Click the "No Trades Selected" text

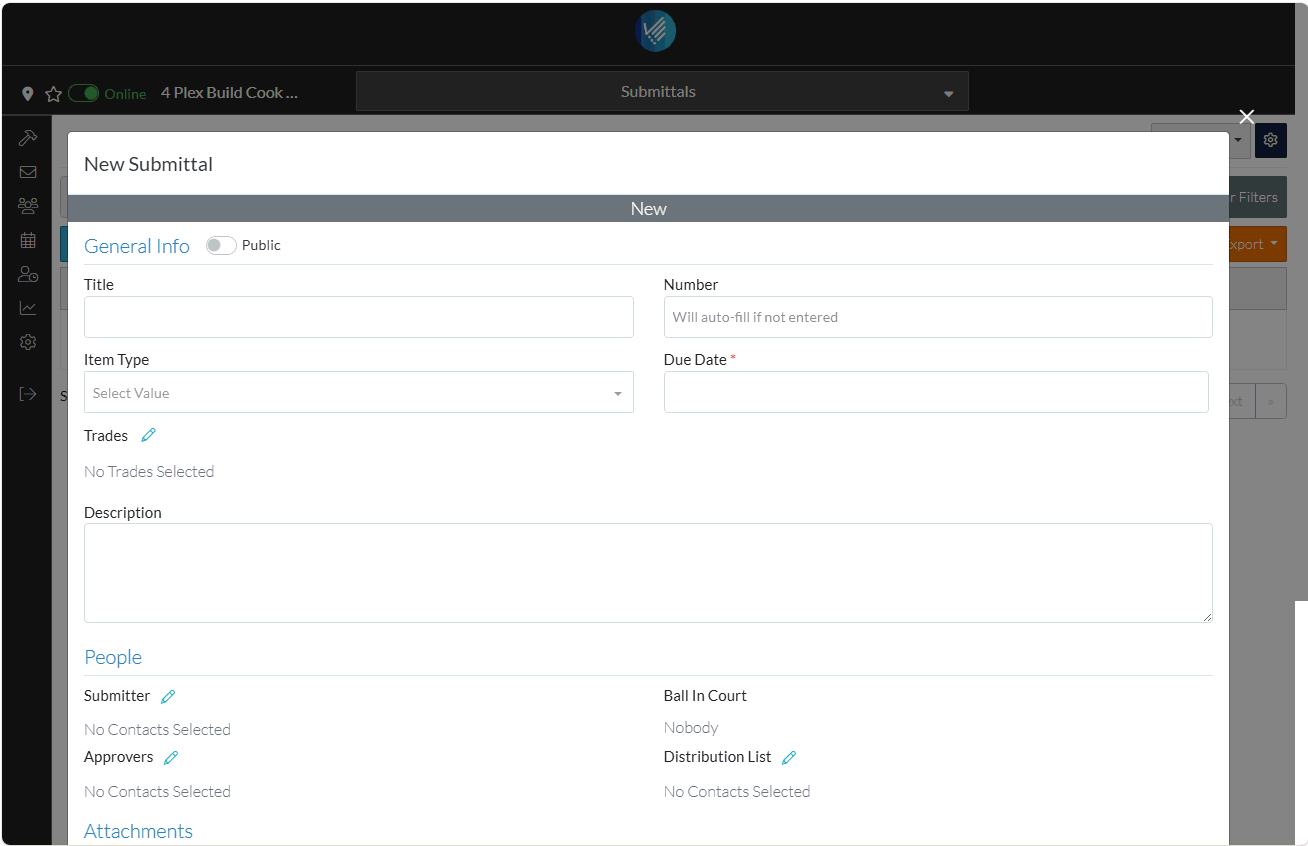tap(149, 471)
